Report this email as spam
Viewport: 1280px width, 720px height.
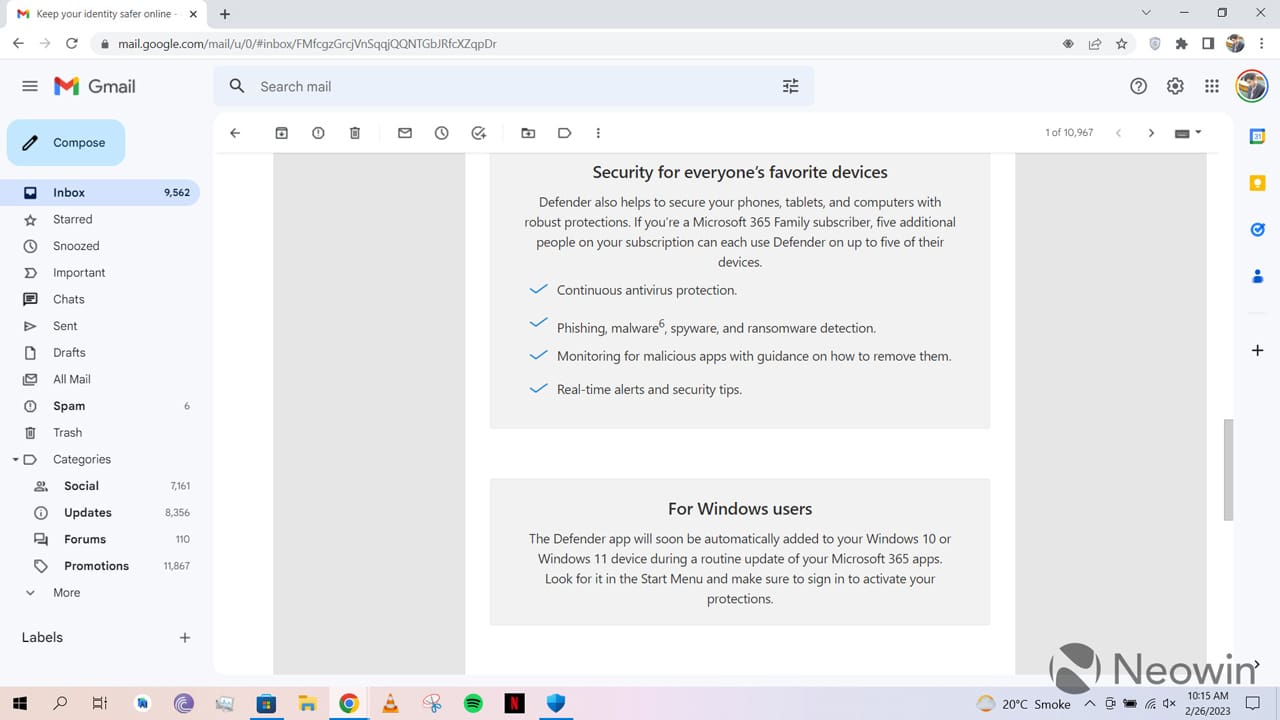click(318, 133)
